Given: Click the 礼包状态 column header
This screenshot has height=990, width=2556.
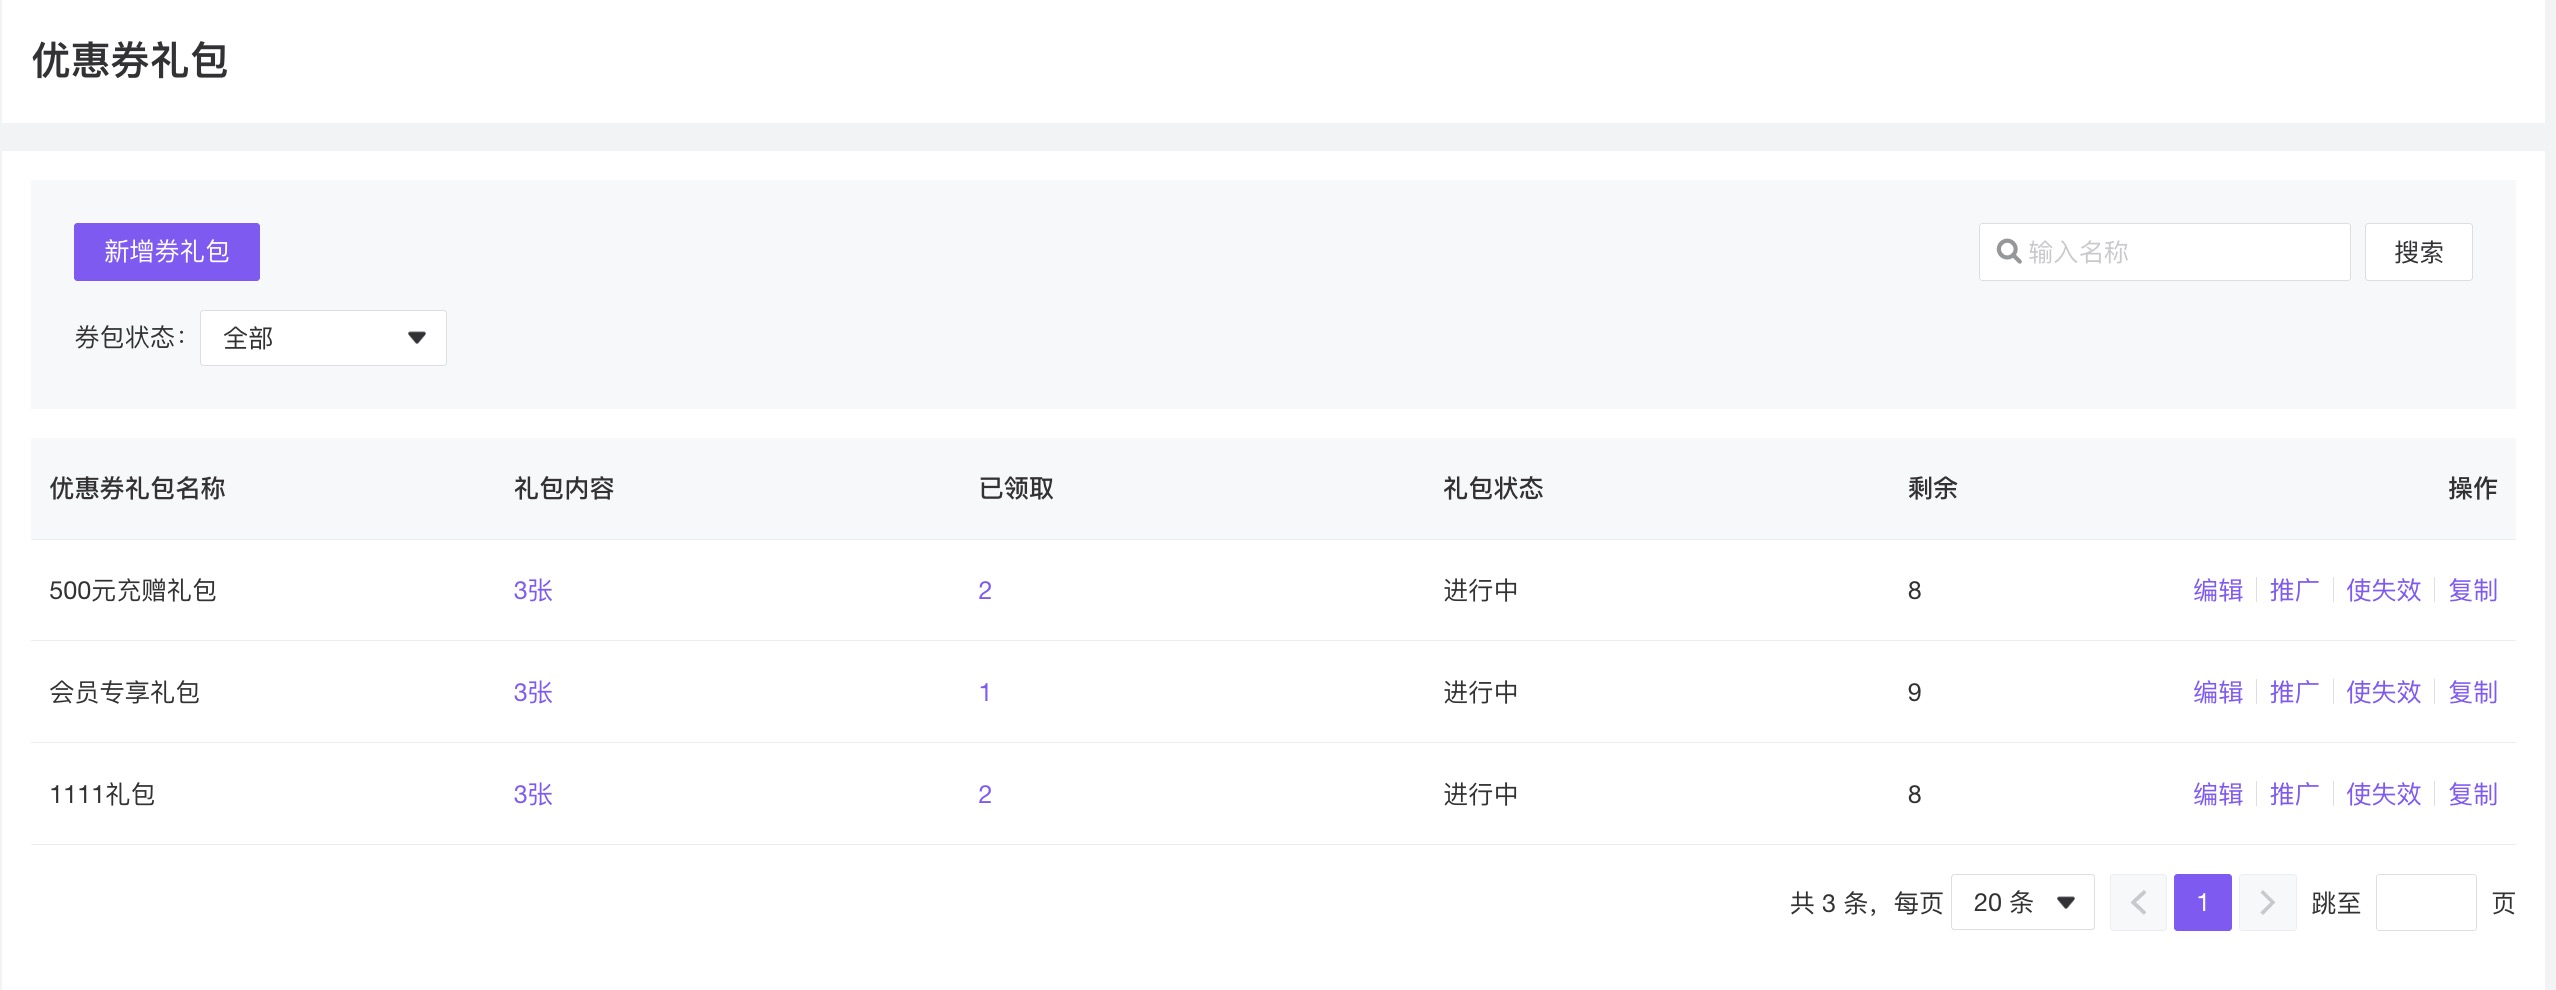Looking at the screenshot, I should [1493, 489].
